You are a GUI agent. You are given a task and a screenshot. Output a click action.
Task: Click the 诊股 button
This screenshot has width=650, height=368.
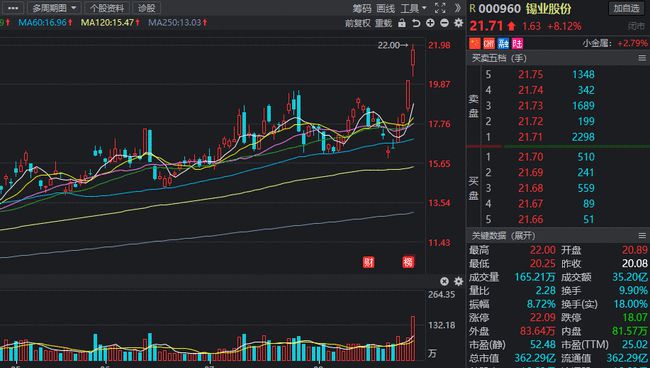pos(146,8)
